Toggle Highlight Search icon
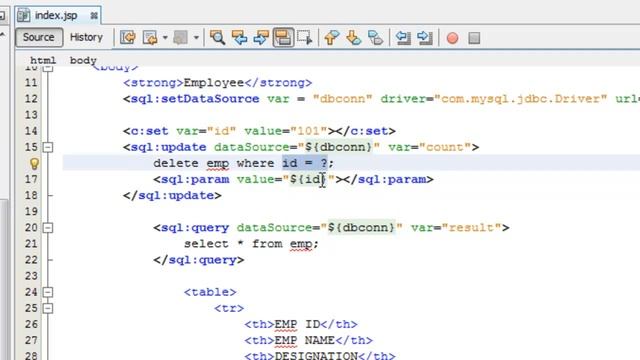The width and height of the screenshot is (640, 360). (283, 38)
